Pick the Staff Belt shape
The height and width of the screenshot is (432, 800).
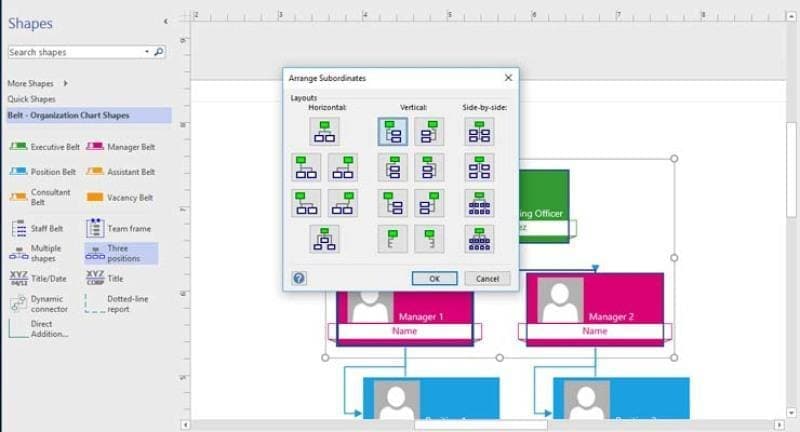37,228
